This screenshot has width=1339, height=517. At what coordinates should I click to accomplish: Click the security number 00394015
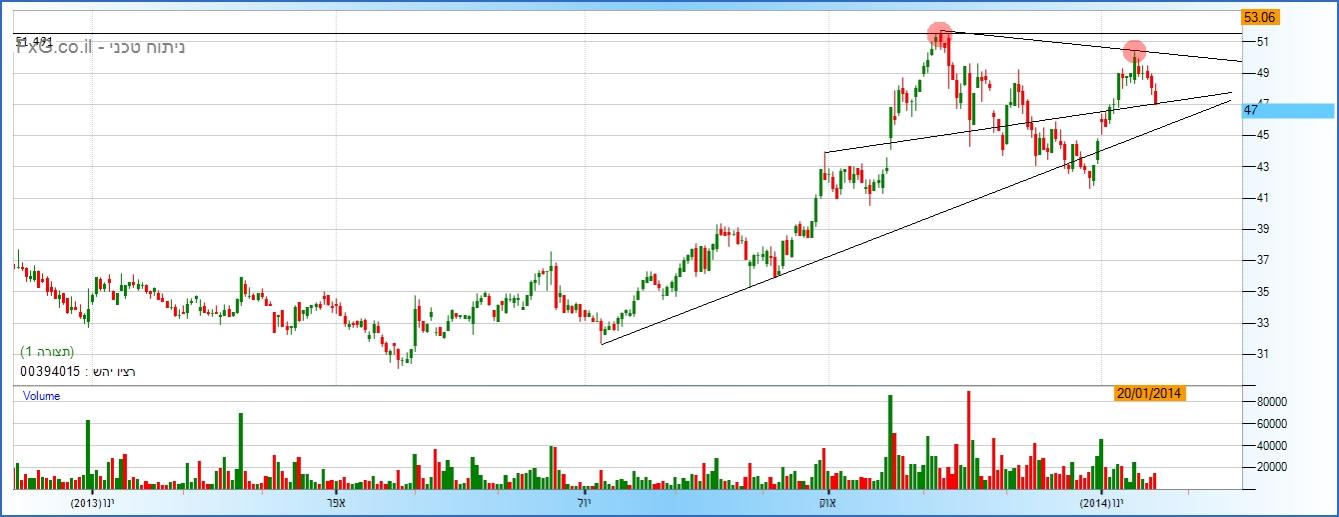click(50, 371)
